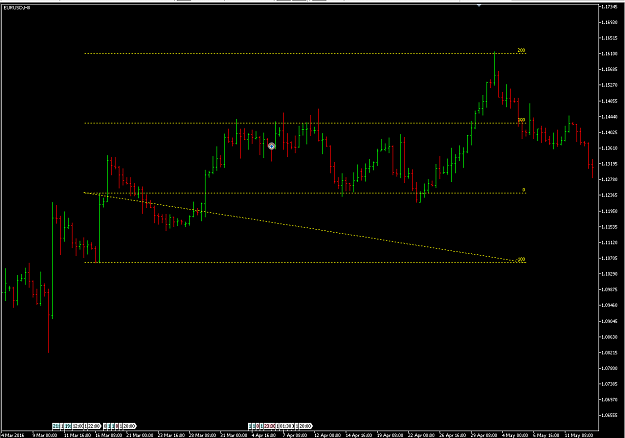Click the news event marker icon on the chart

tap(271, 146)
